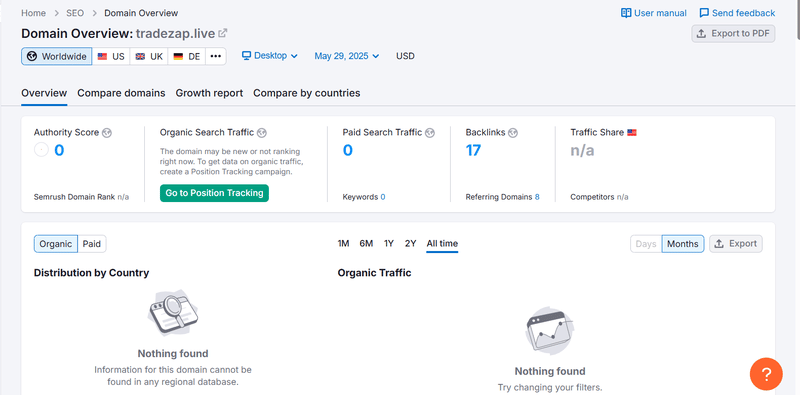Screen dimensions: 800x395
Task: Click the USD currency label
Action: (x=405, y=56)
